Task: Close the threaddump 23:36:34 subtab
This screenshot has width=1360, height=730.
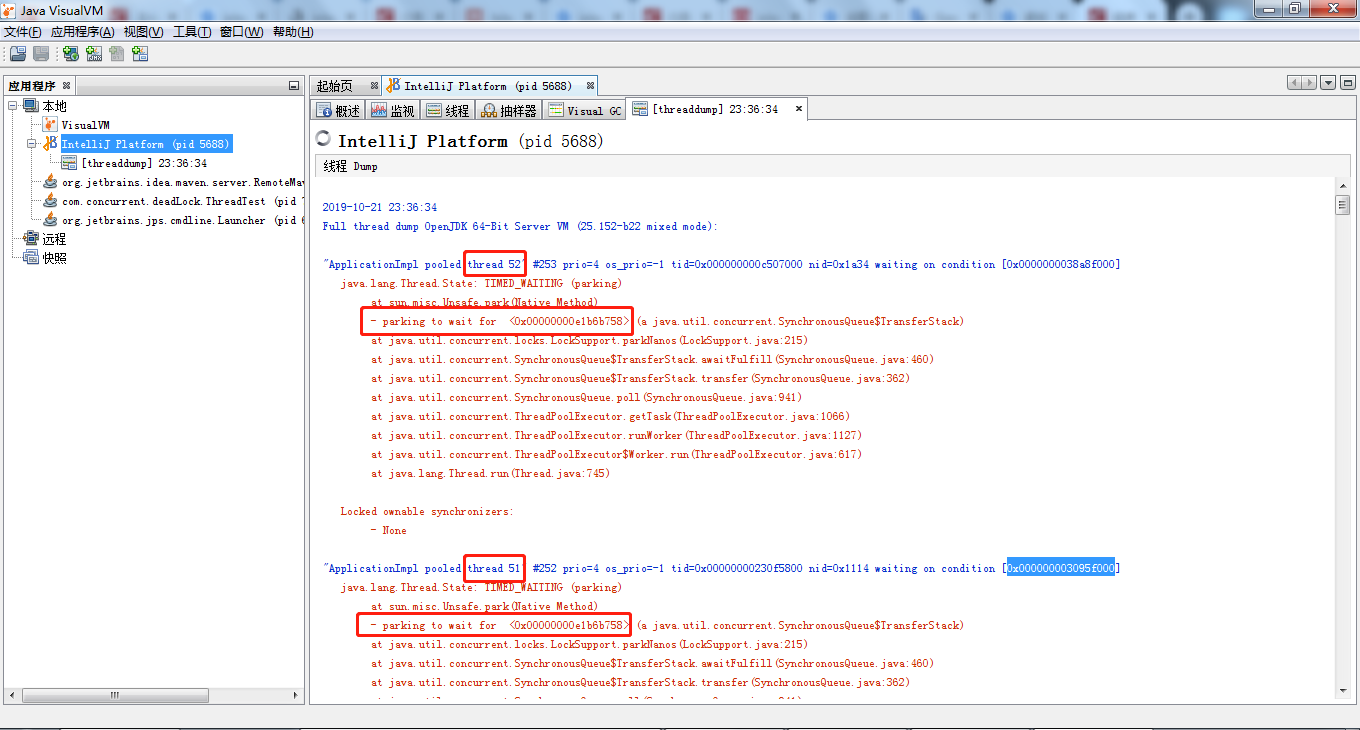Action: [x=797, y=109]
